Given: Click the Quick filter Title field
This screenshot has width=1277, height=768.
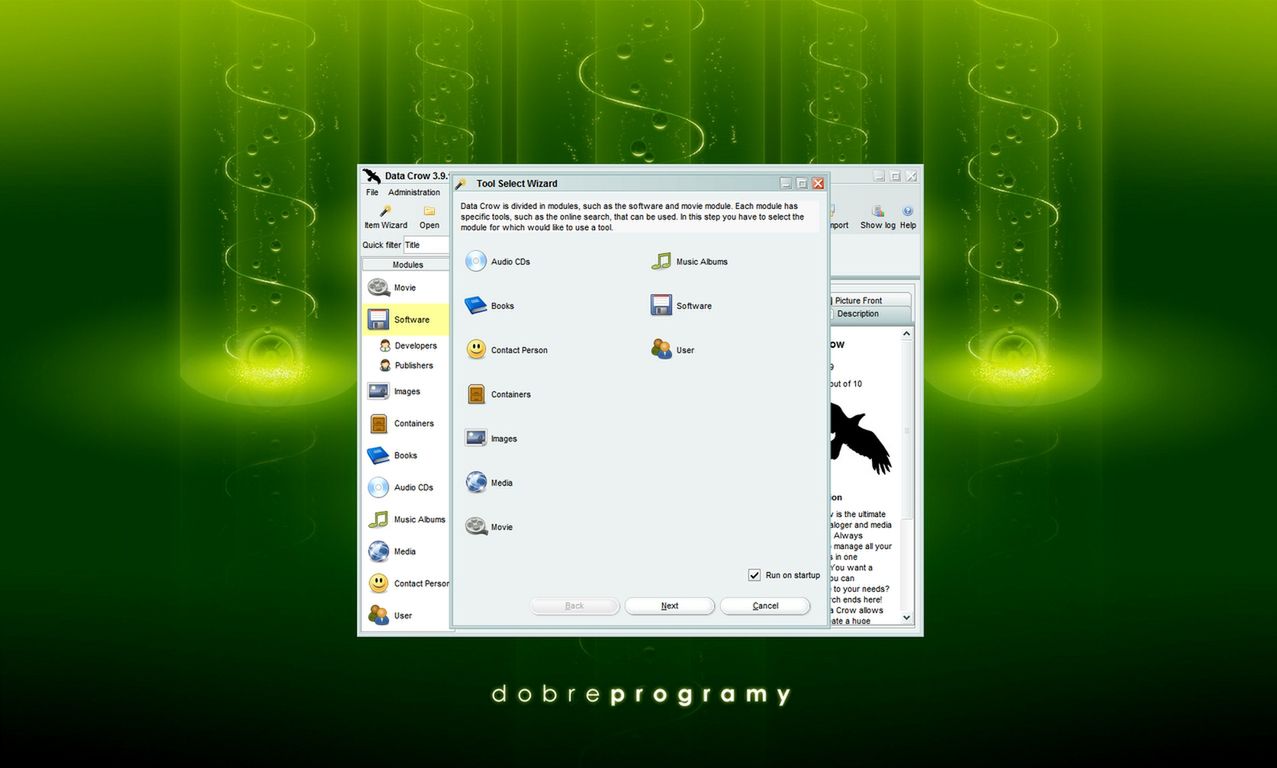Looking at the screenshot, I should point(426,245).
